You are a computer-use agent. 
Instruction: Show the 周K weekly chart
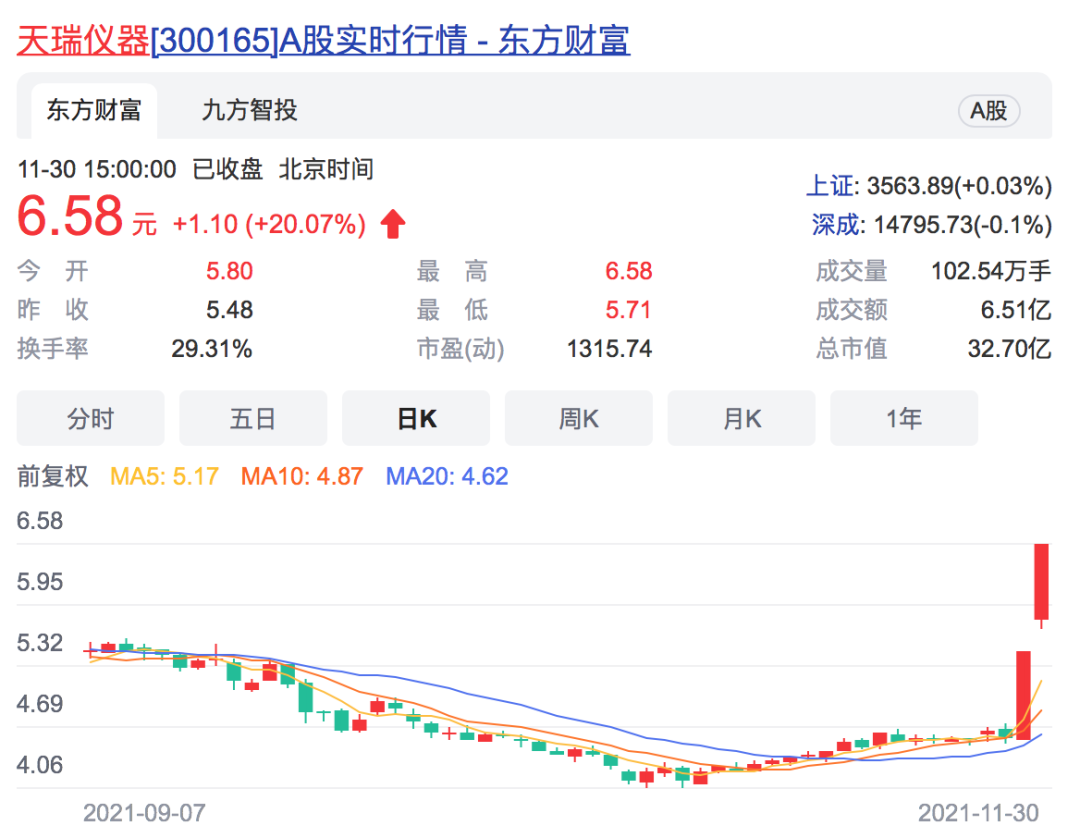578,418
